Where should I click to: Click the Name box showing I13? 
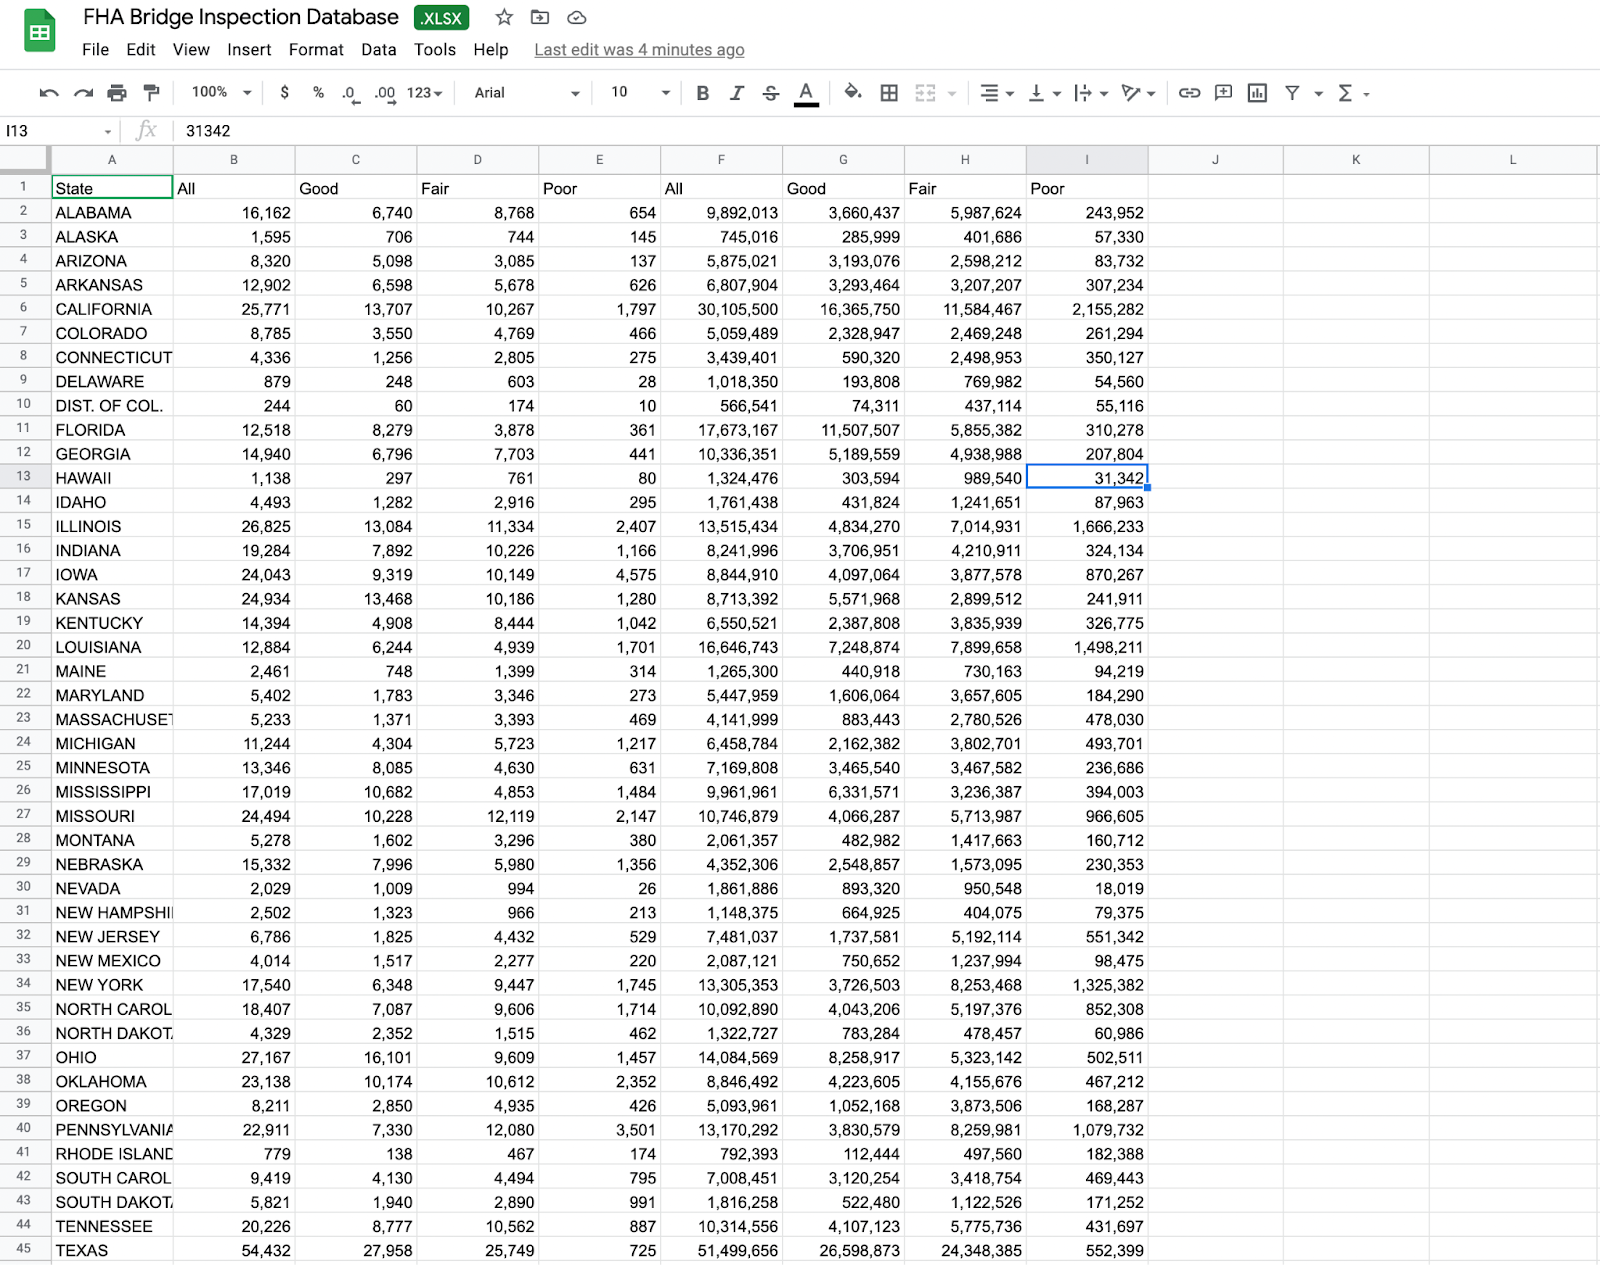click(58, 131)
